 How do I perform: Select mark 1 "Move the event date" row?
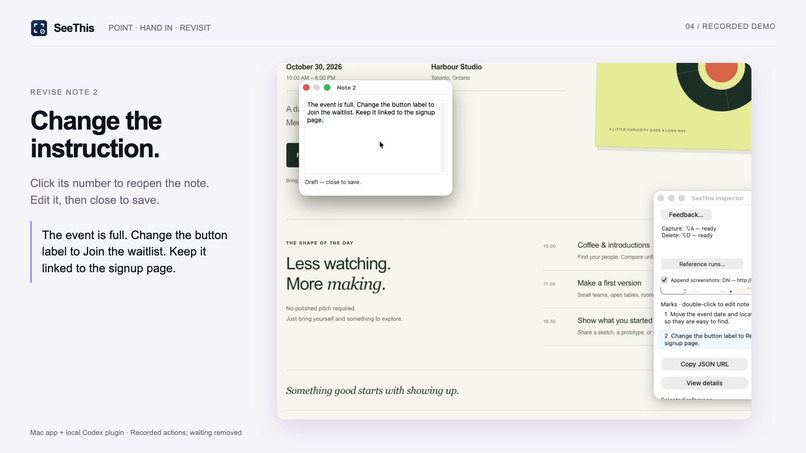tap(705, 318)
